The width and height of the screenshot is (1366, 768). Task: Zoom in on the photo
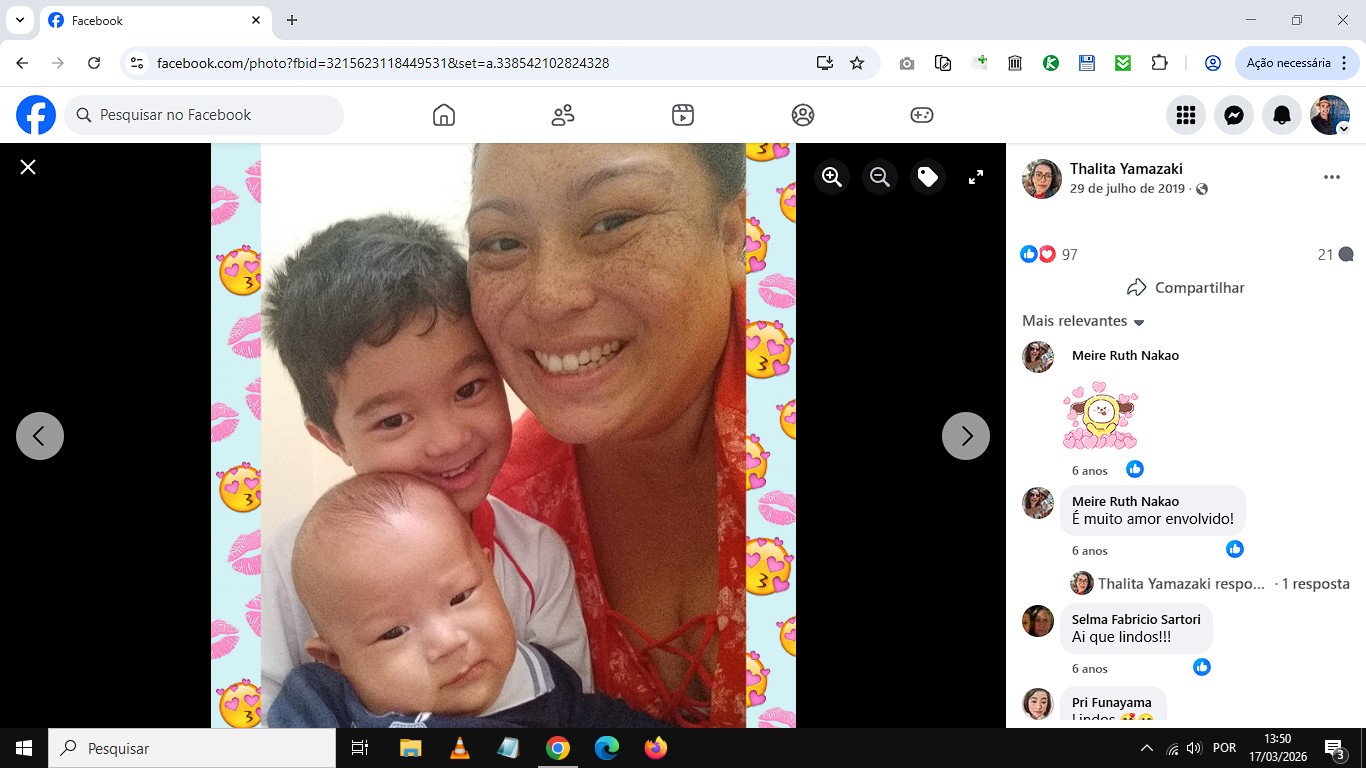832,177
